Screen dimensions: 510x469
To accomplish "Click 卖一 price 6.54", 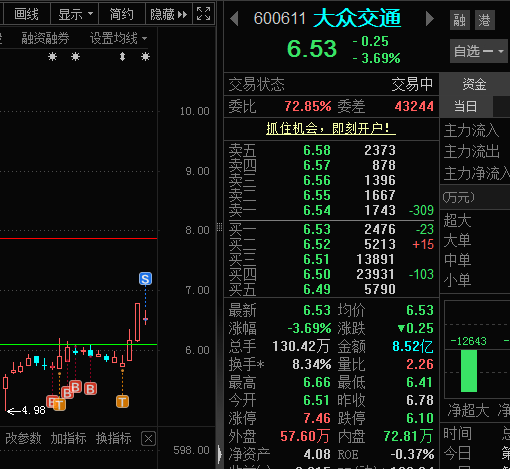I will click(x=317, y=210).
